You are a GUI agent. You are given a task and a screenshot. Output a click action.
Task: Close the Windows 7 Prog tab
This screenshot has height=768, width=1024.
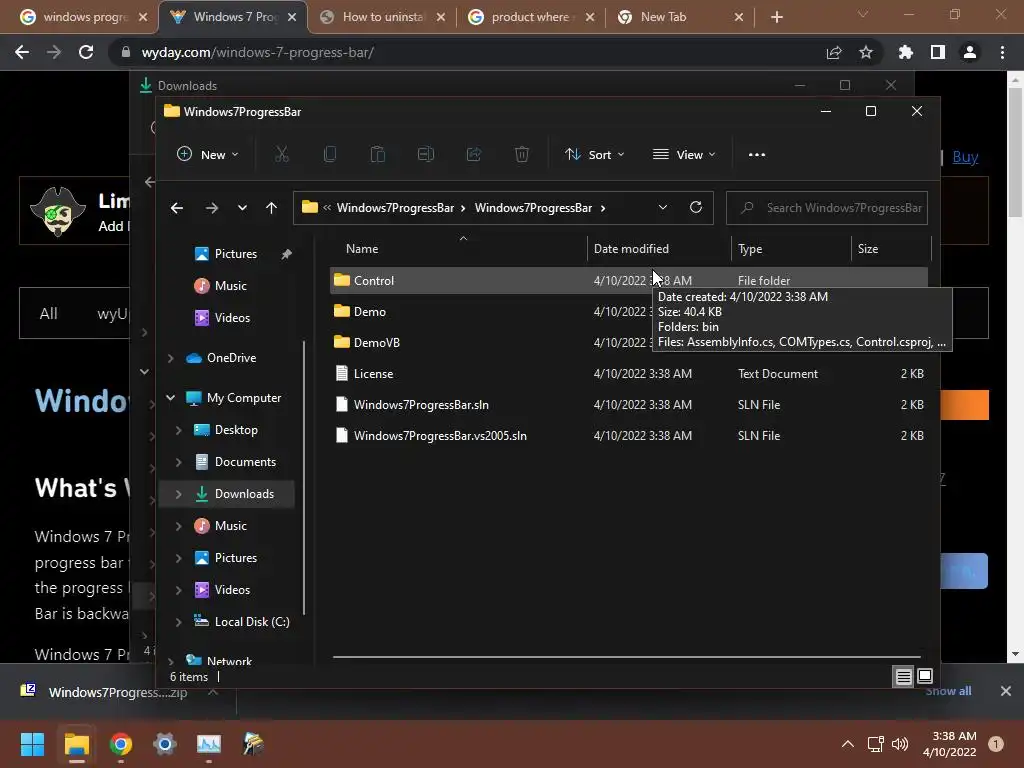point(292,17)
